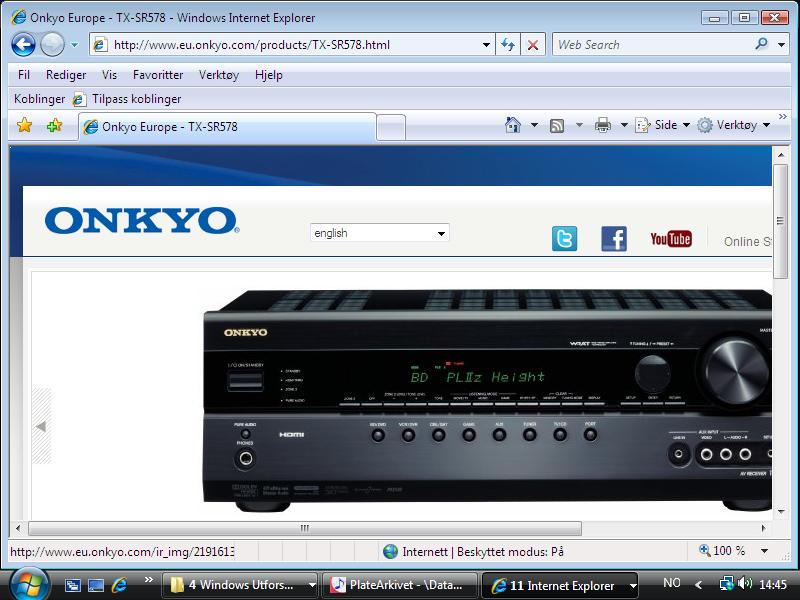Viewport: 800px width, 600px height.
Task: Expand the Home button dropdown arrow
Action: point(534,125)
